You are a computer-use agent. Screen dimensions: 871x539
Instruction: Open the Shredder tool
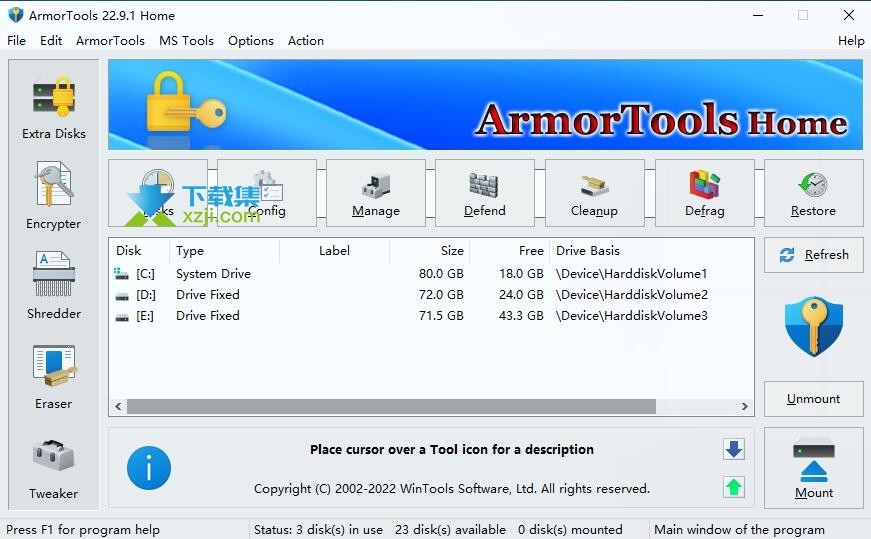[54, 286]
